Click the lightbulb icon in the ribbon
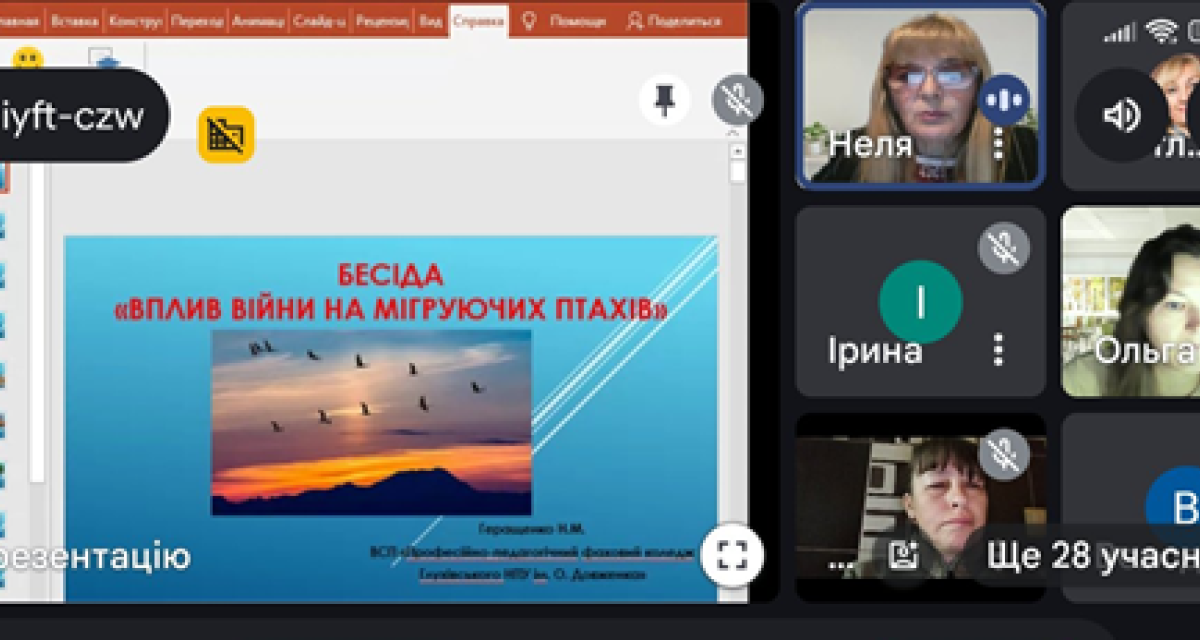1200x640 pixels. [529, 20]
